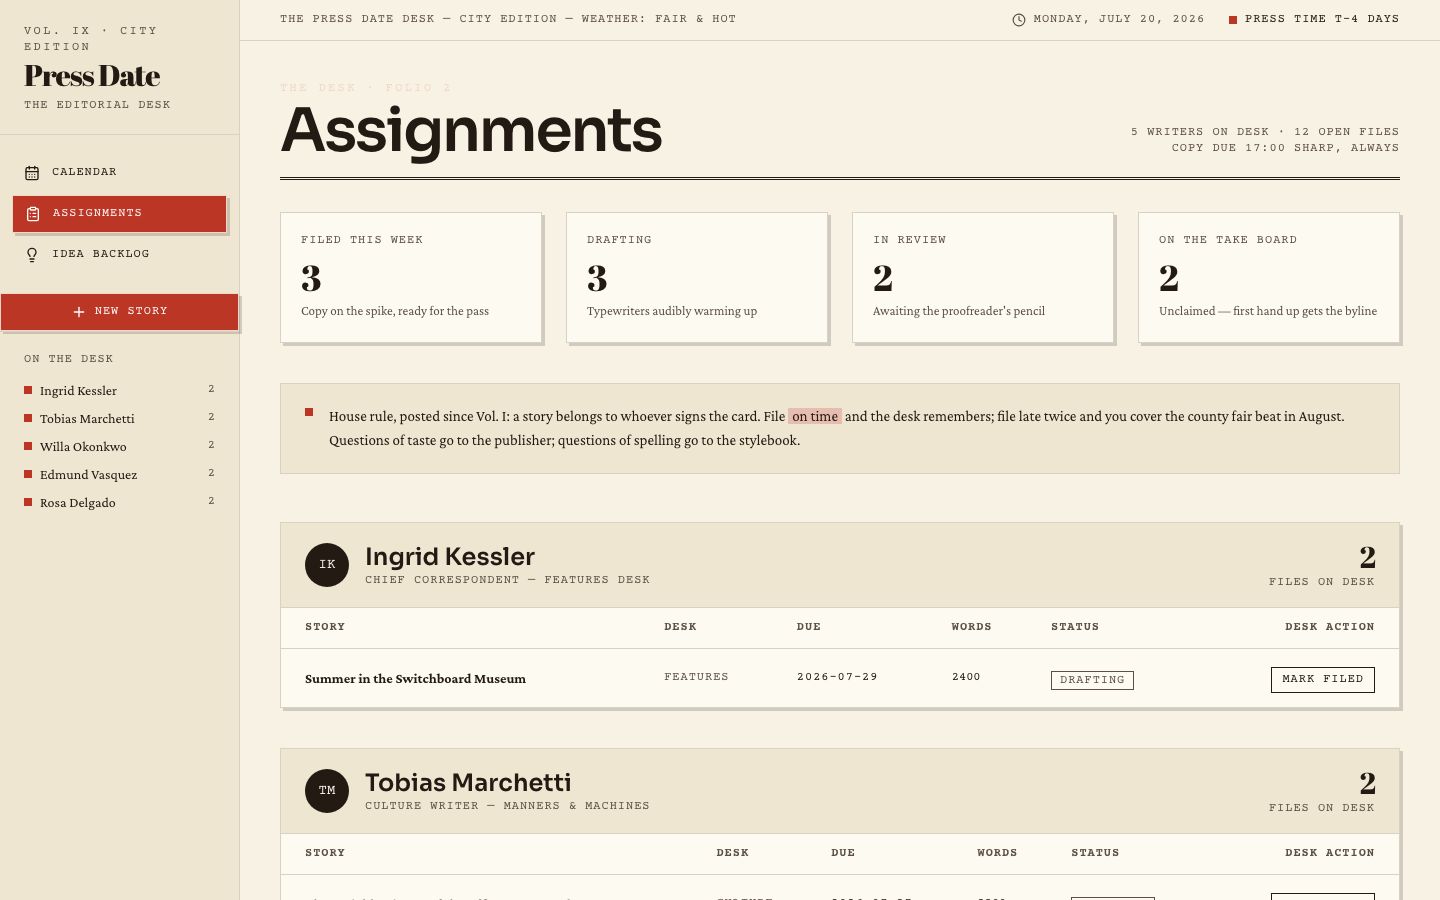Click the Idea Backlog lightbulb icon
Screen dimensions: 1440x900
point(32,255)
